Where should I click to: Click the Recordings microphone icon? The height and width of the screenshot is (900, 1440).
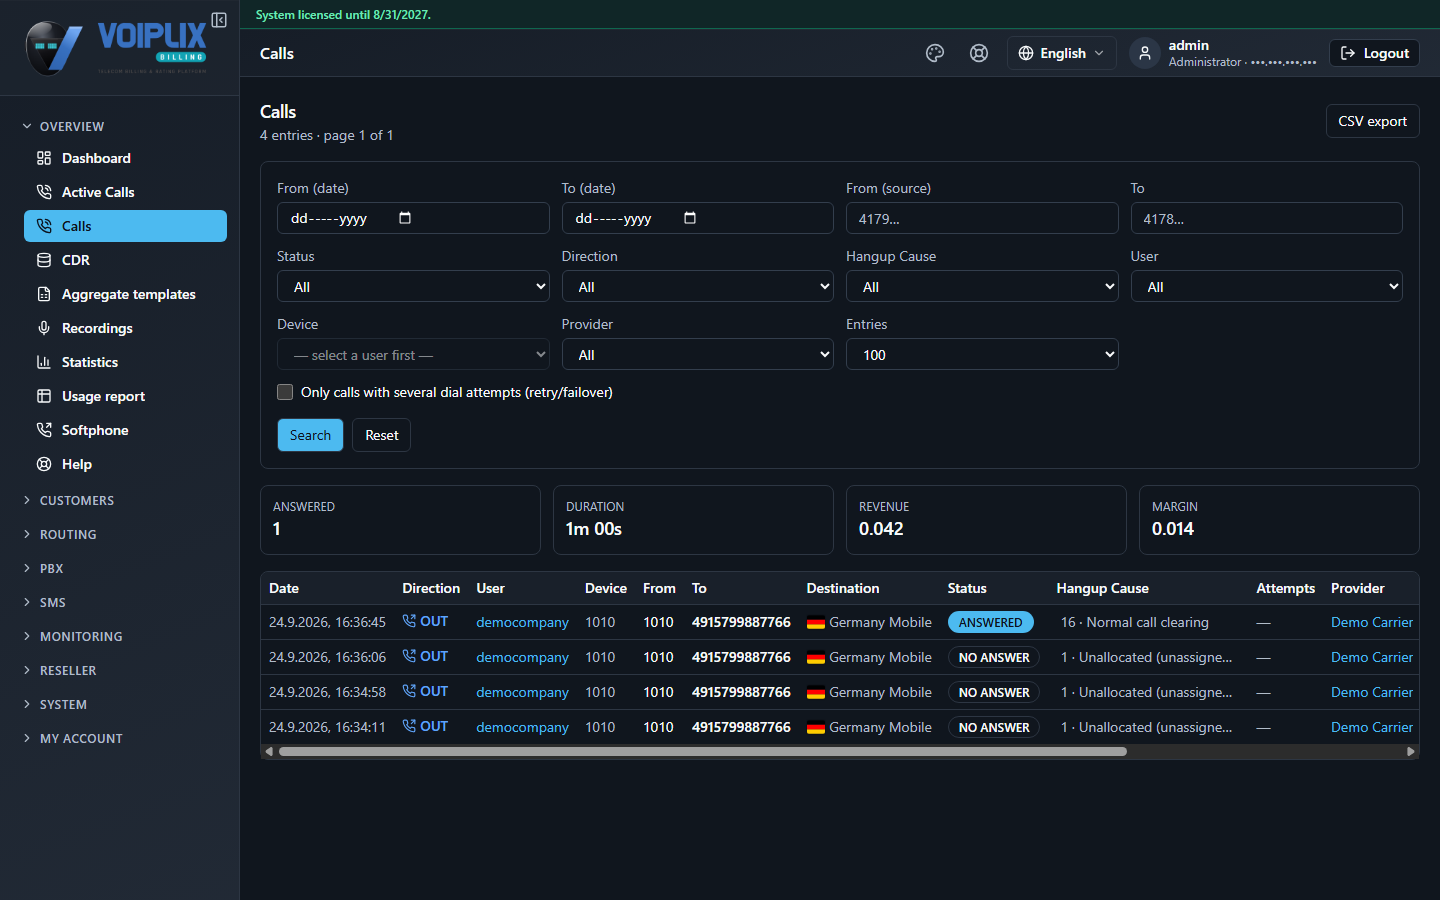[44, 328]
